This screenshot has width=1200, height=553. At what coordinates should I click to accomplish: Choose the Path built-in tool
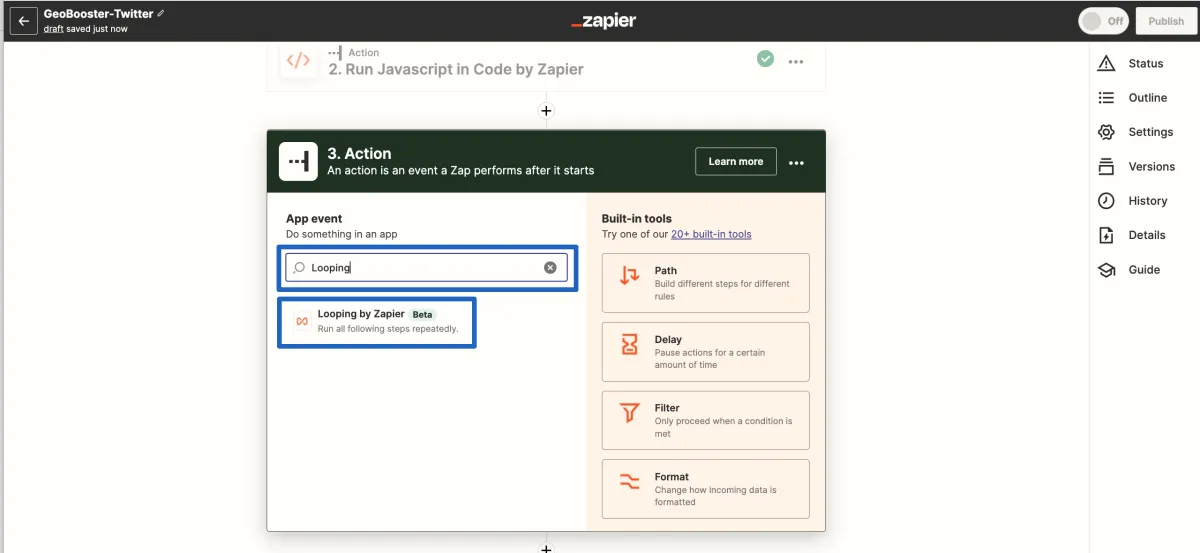coord(705,283)
